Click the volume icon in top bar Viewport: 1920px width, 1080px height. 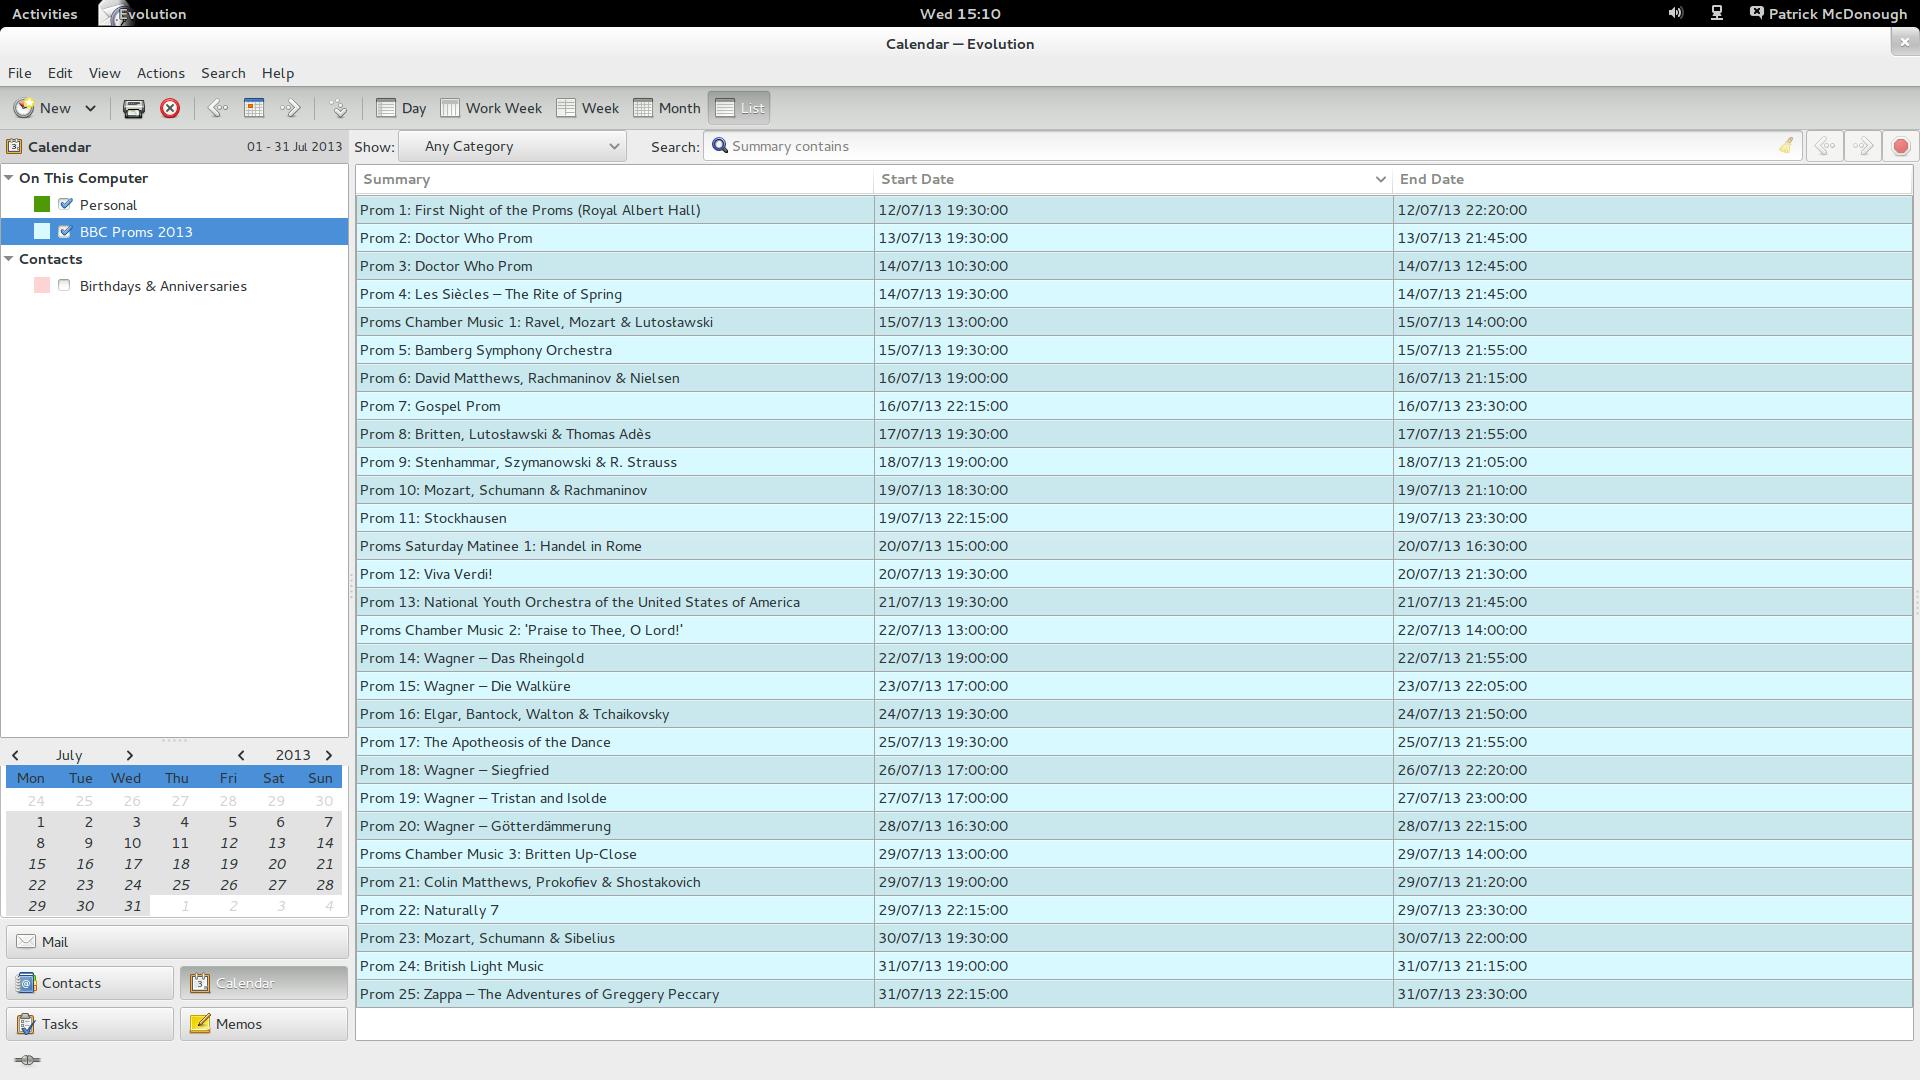(1676, 13)
